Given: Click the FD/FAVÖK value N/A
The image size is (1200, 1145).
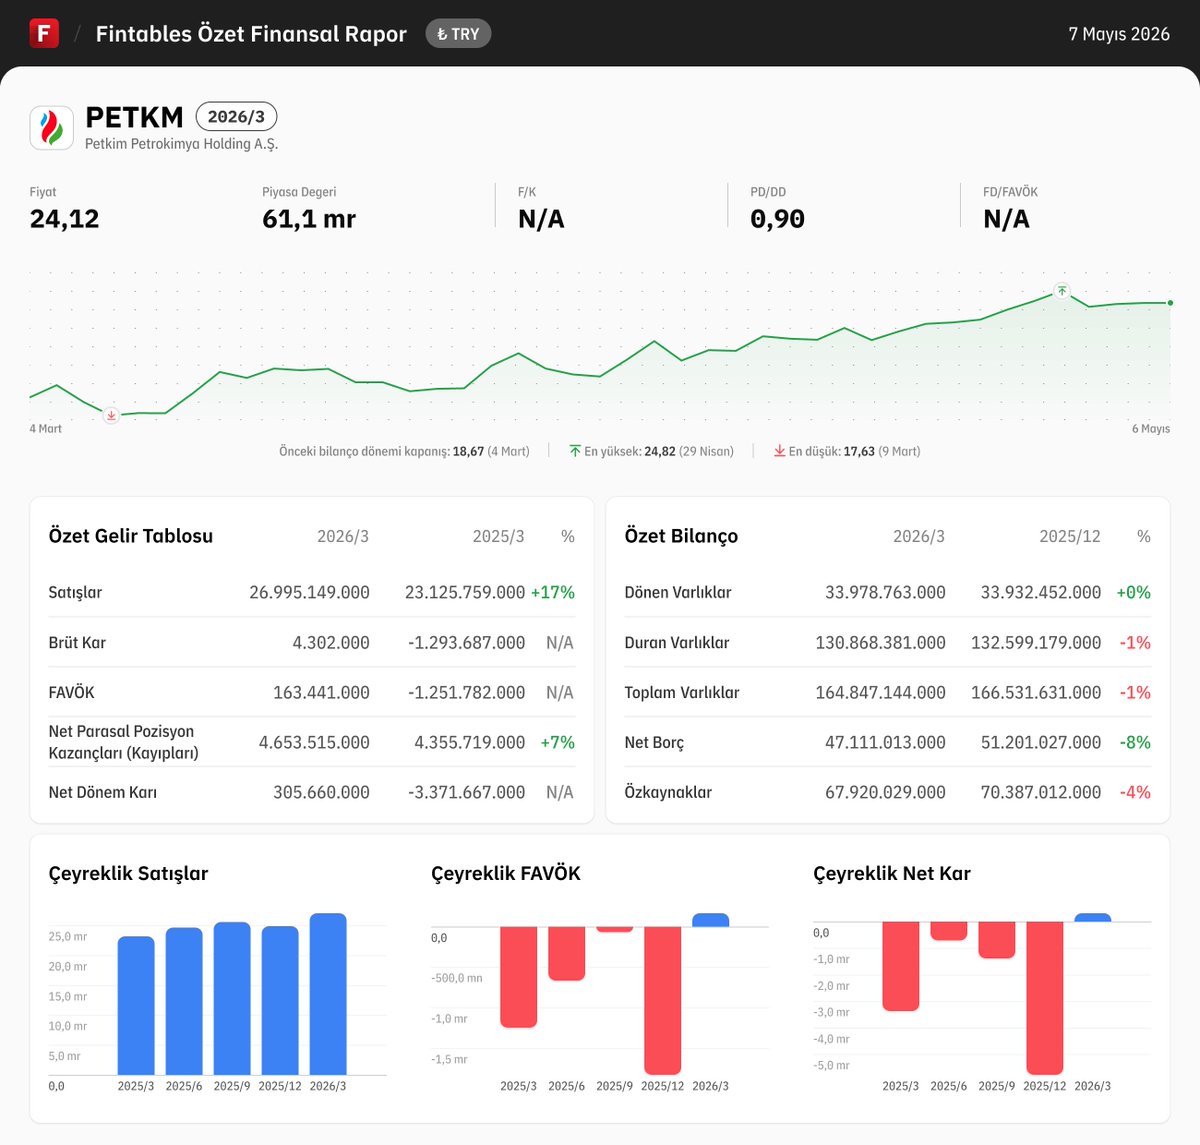Looking at the screenshot, I should (1006, 219).
